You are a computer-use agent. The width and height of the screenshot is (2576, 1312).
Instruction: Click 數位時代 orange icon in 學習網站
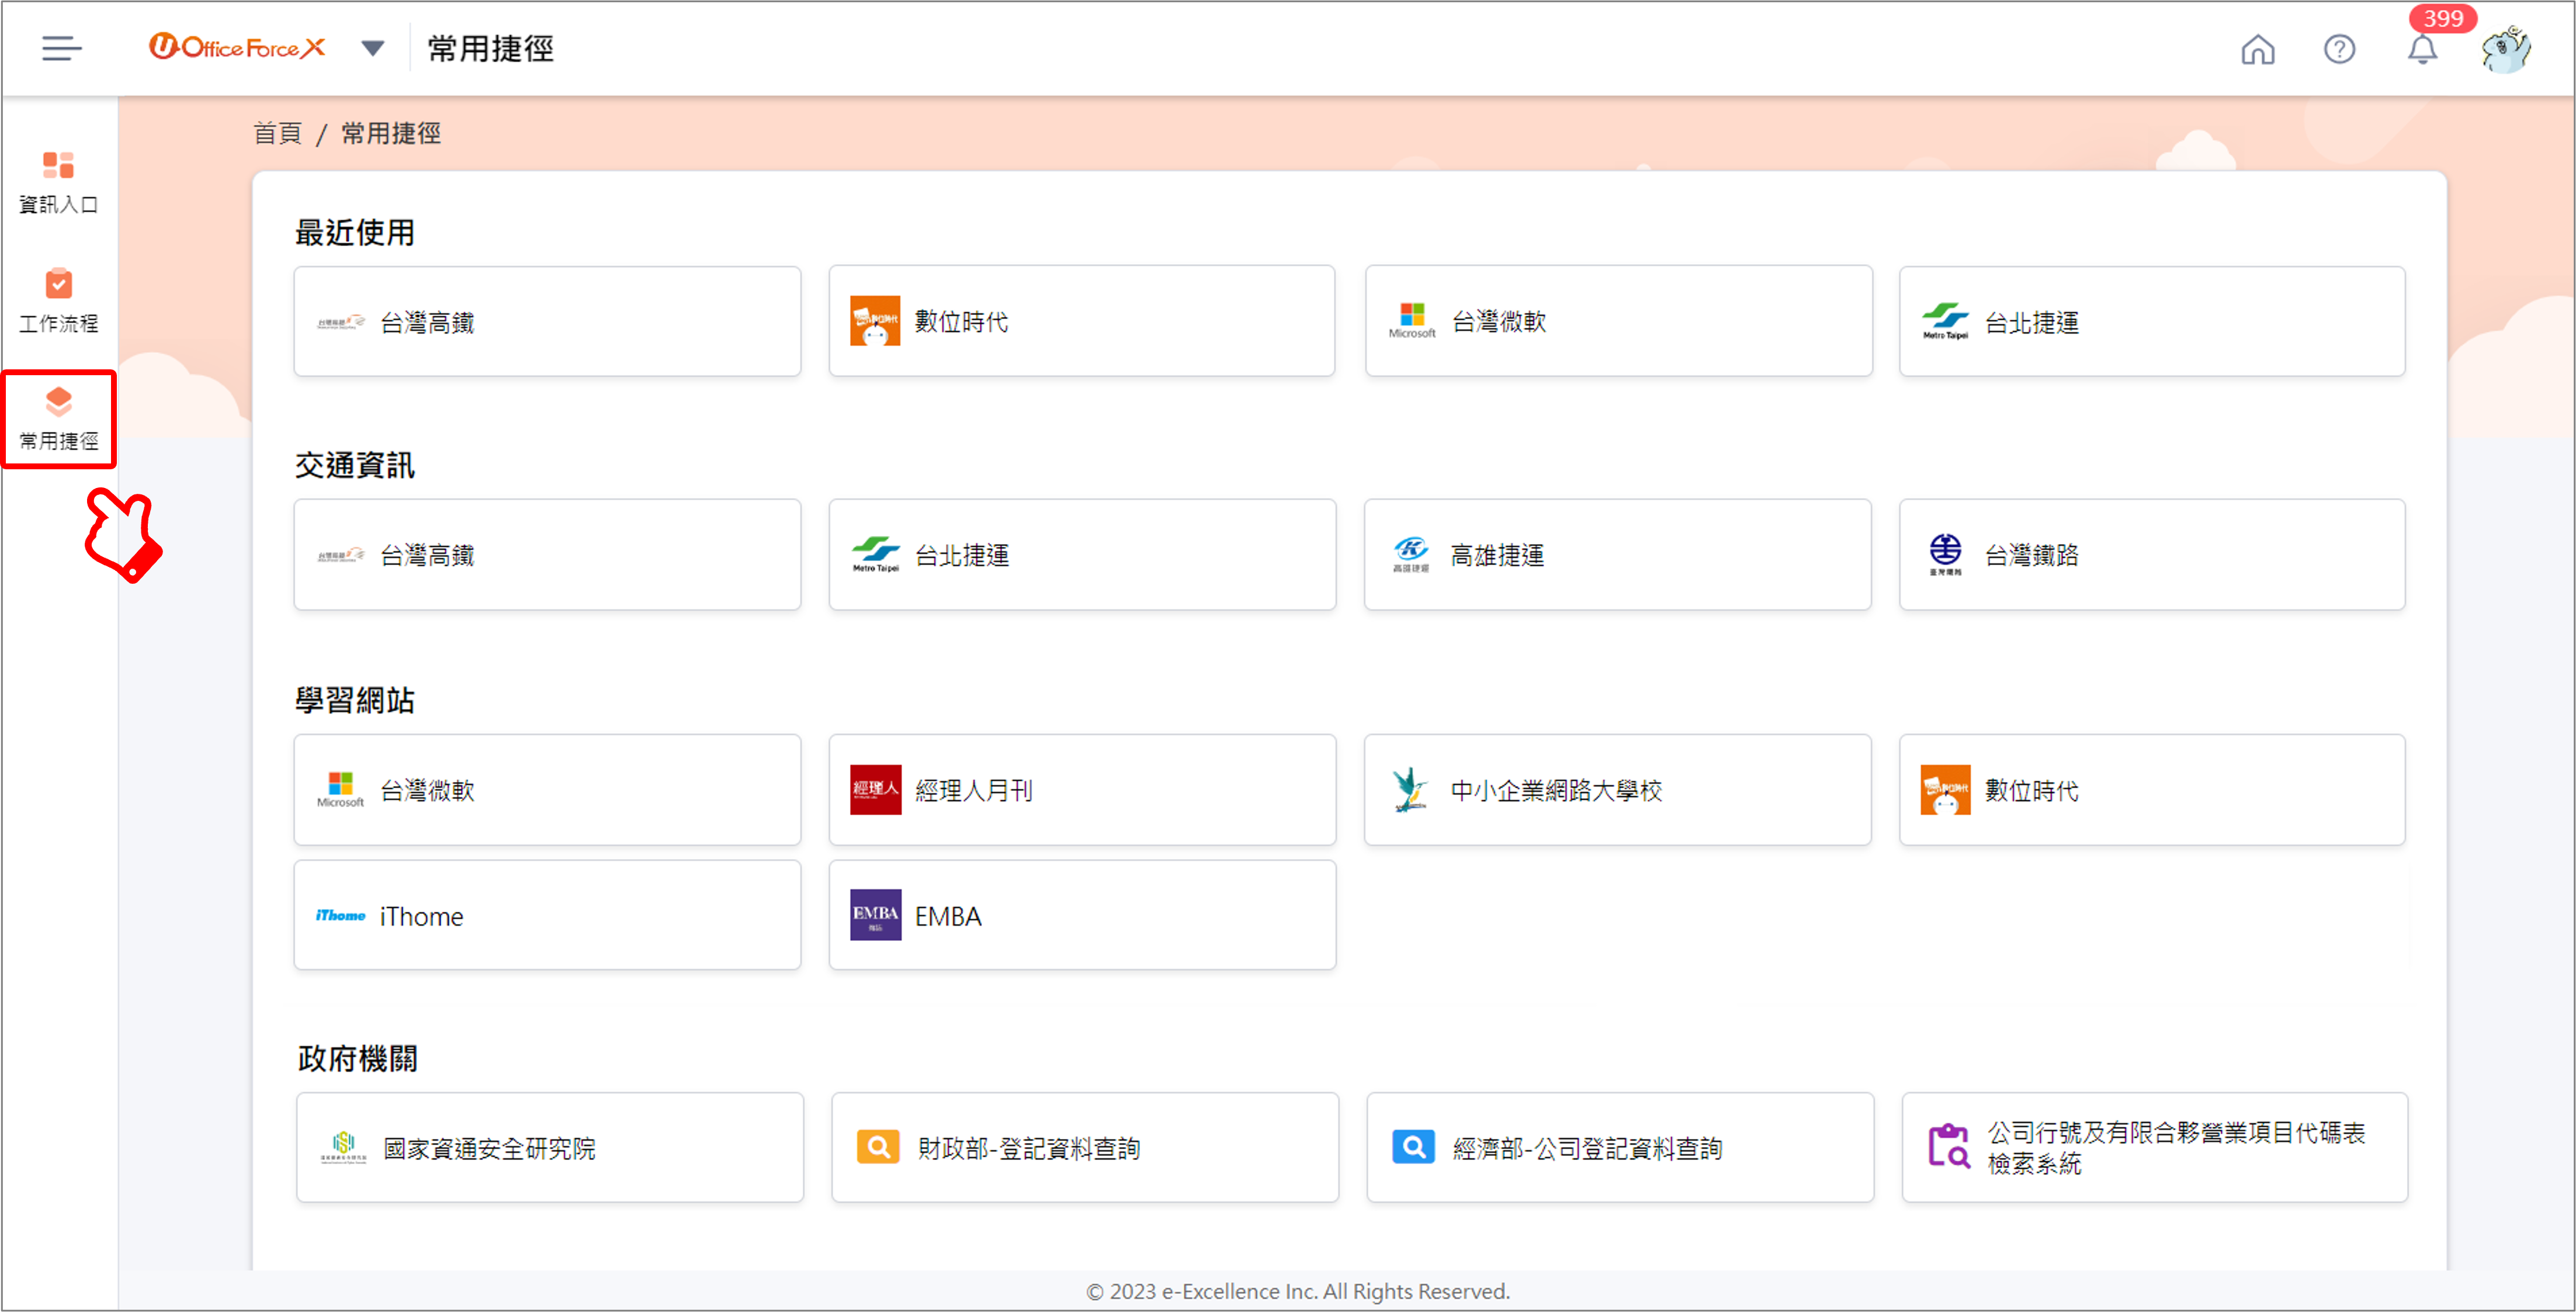click(x=1945, y=789)
